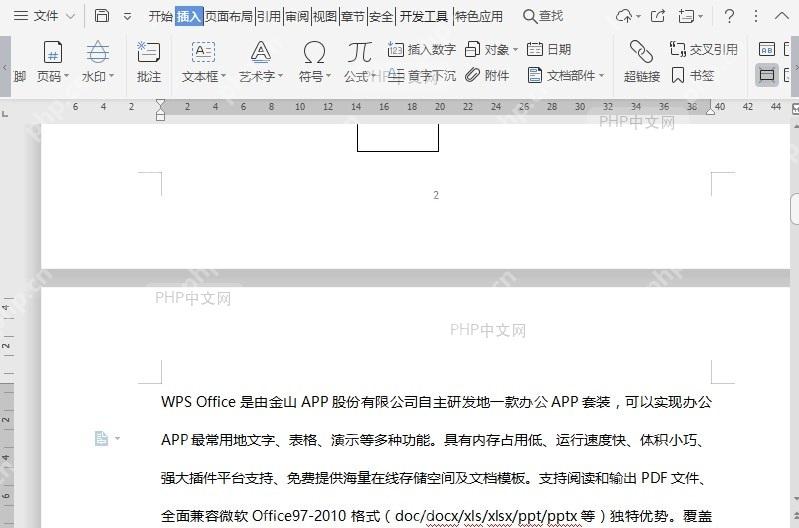This screenshot has height=528, width=799.
Task: Open the 页面布局 tab
Action: [x=229, y=16]
